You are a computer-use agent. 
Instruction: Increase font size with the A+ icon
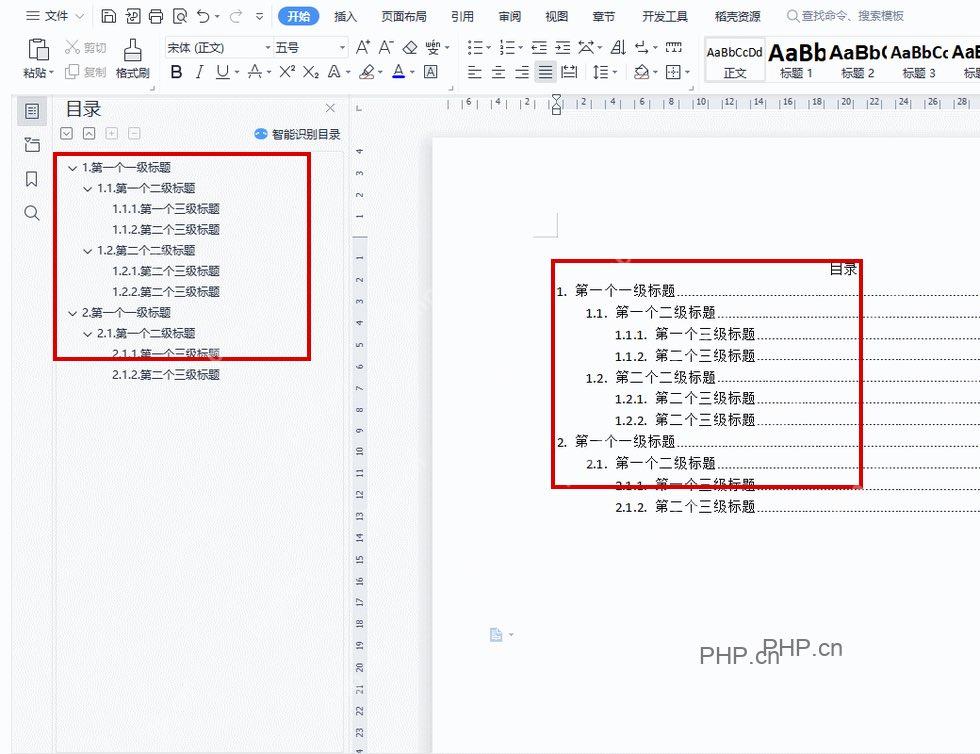coord(362,47)
